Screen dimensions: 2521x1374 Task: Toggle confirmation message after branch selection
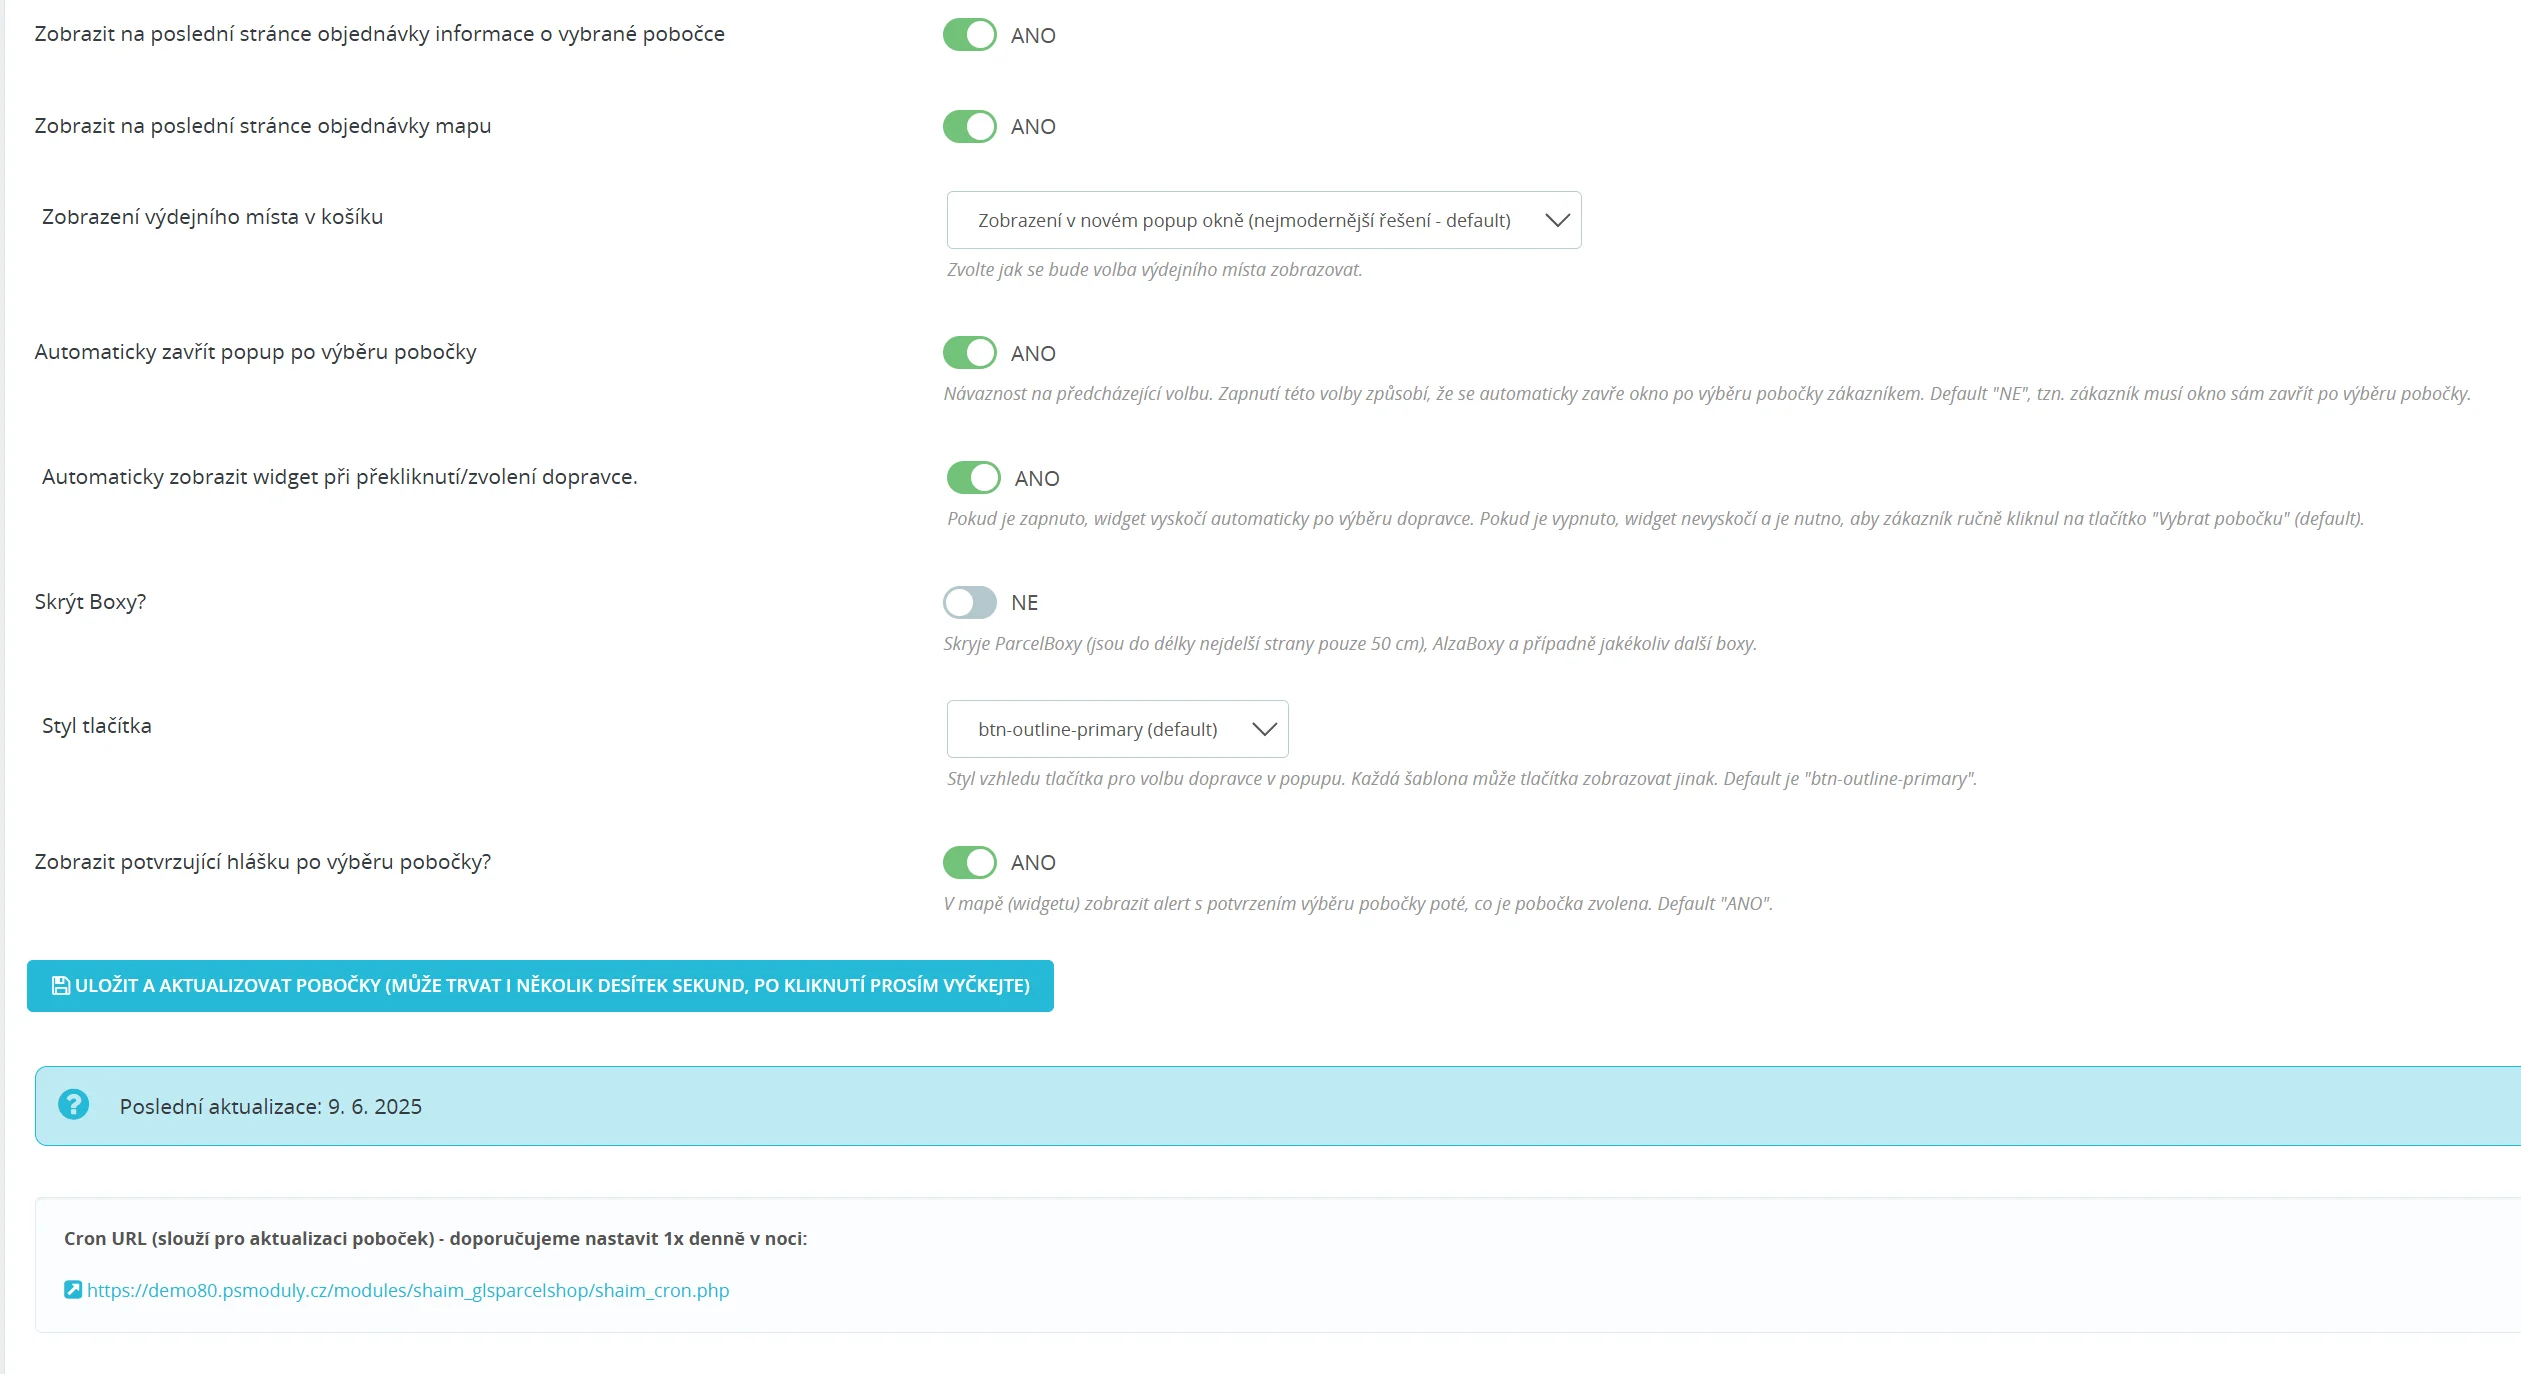(x=969, y=862)
